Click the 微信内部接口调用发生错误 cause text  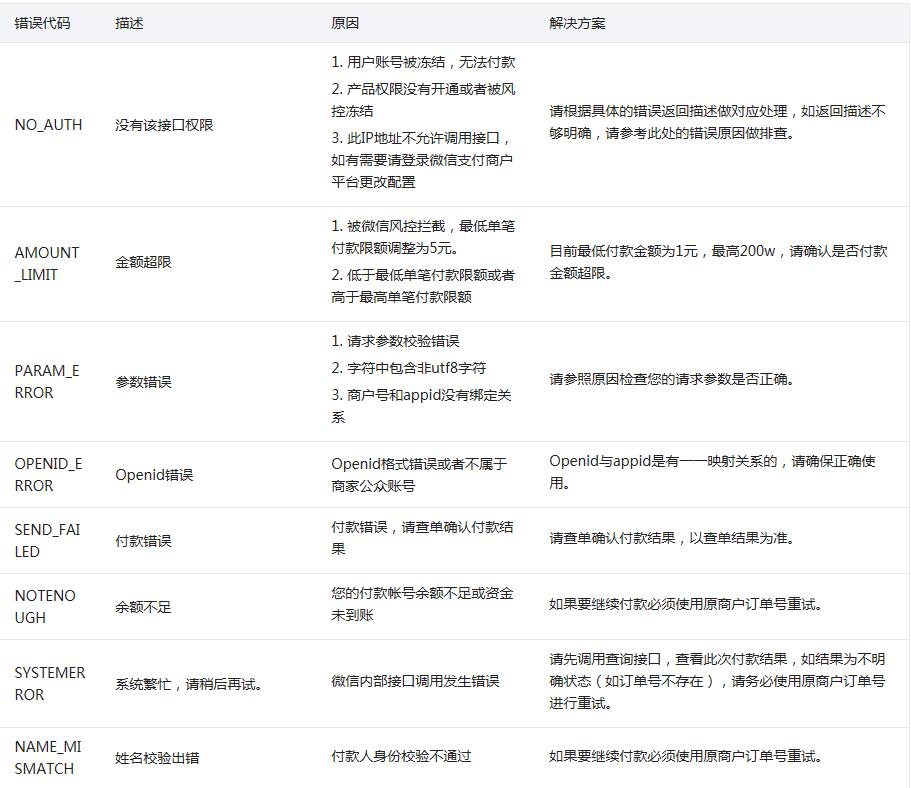(415, 681)
